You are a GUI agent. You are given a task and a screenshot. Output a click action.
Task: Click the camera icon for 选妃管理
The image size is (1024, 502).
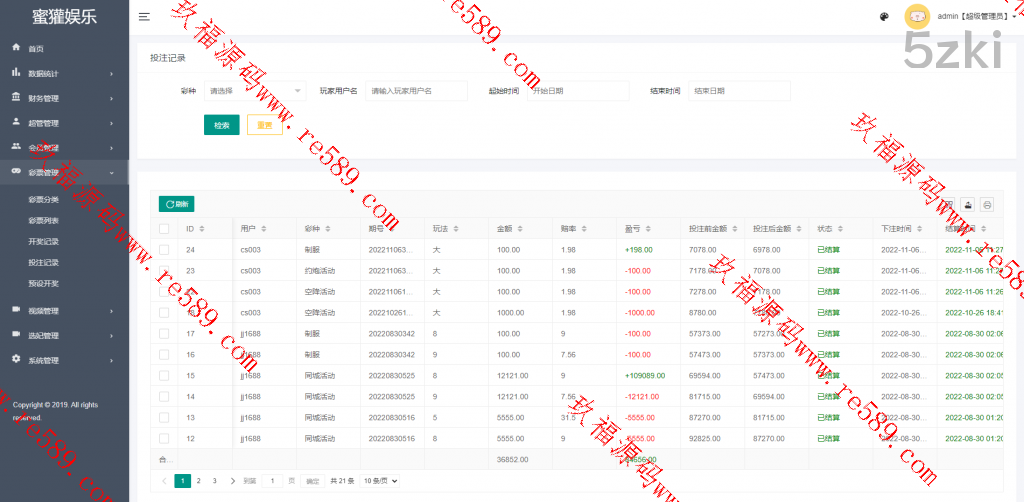16,335
